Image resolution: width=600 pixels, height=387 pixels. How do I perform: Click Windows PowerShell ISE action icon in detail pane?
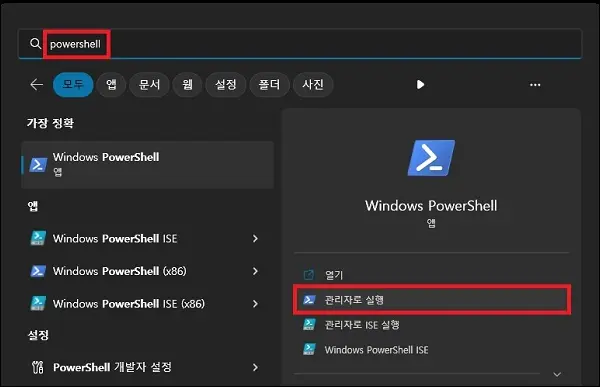[309, 349]
